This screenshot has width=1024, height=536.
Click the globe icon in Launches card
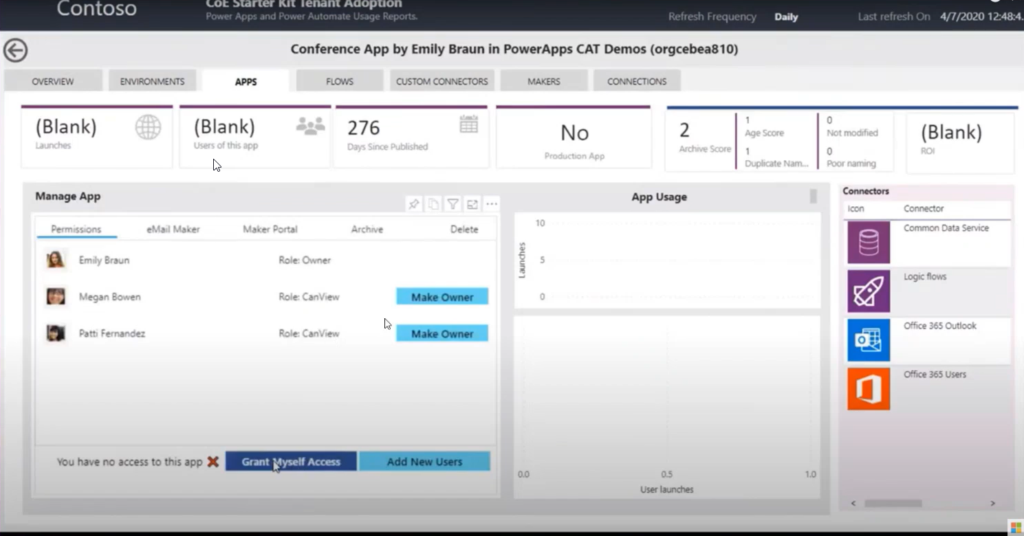click(x=148, y=127)
